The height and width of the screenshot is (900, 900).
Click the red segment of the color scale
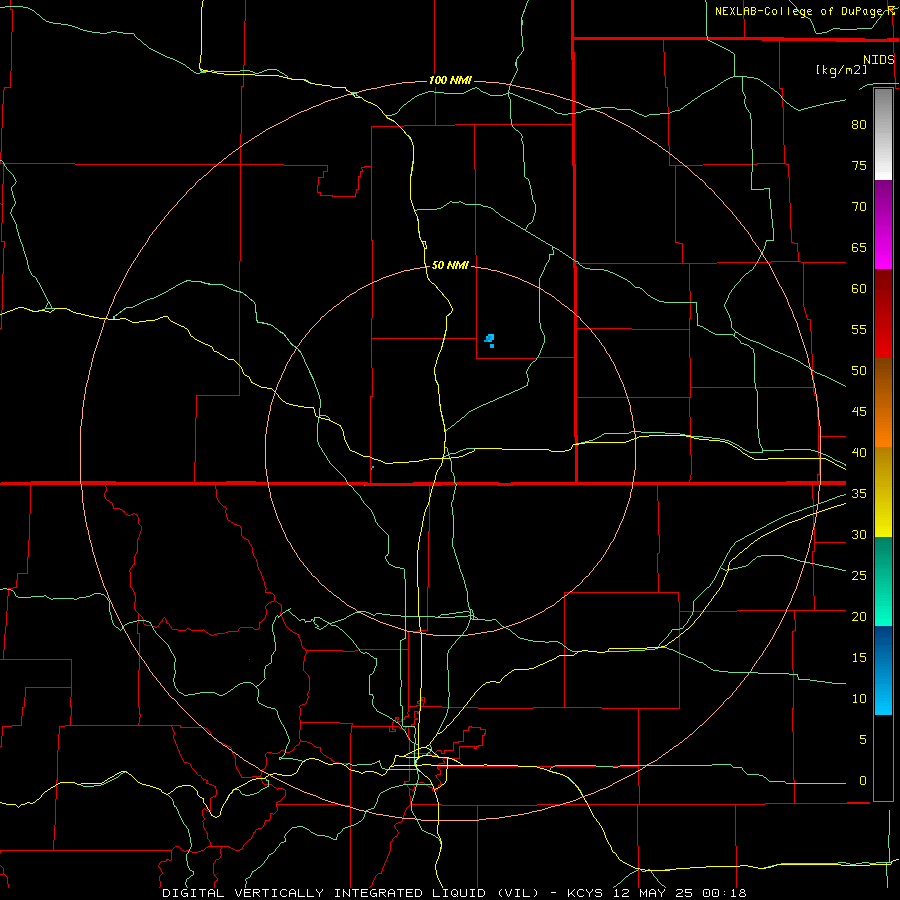click(883, 313)
